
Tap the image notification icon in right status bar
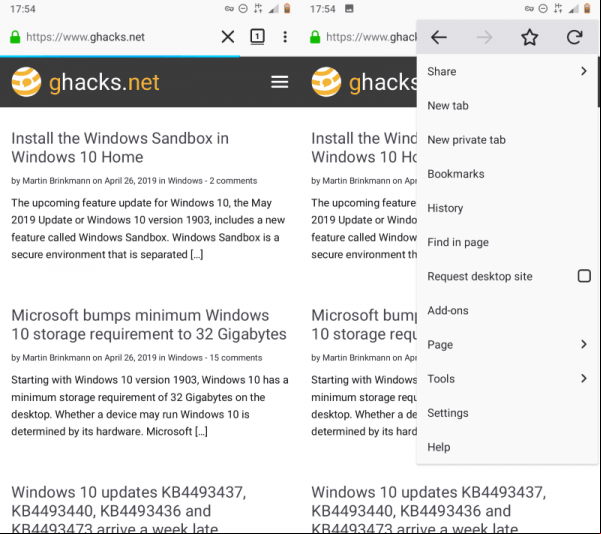click(349, 8)
